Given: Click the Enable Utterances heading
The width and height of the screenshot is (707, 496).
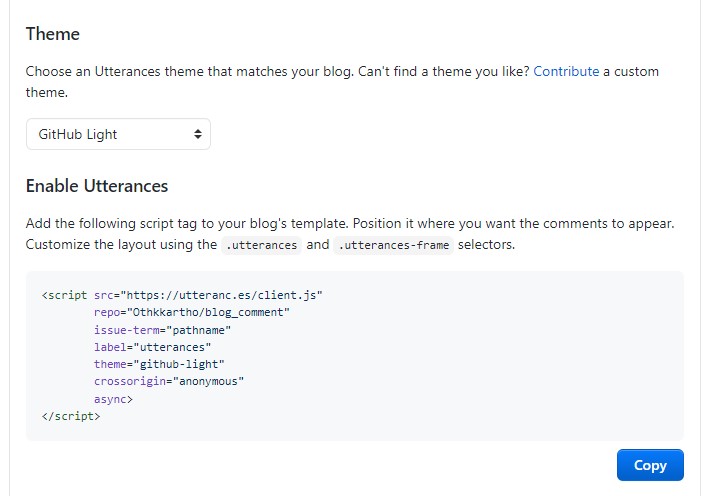Looking at the screenshot, I should click(x=97, y=186).
